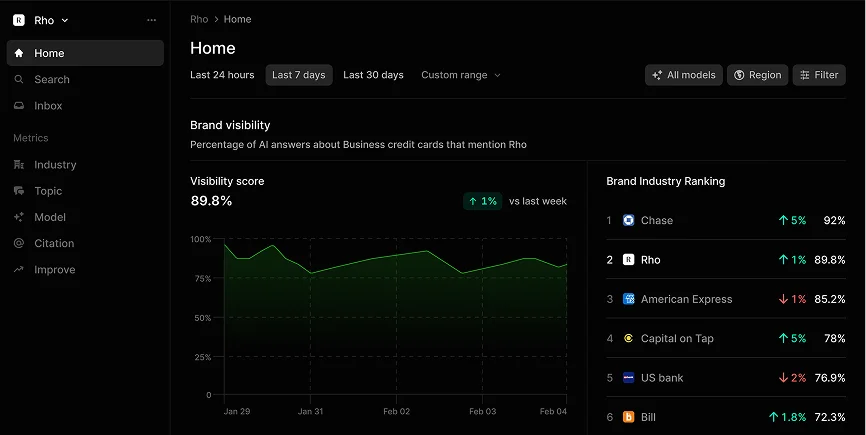Click the Search magnifier icon in sidebar

19,79
